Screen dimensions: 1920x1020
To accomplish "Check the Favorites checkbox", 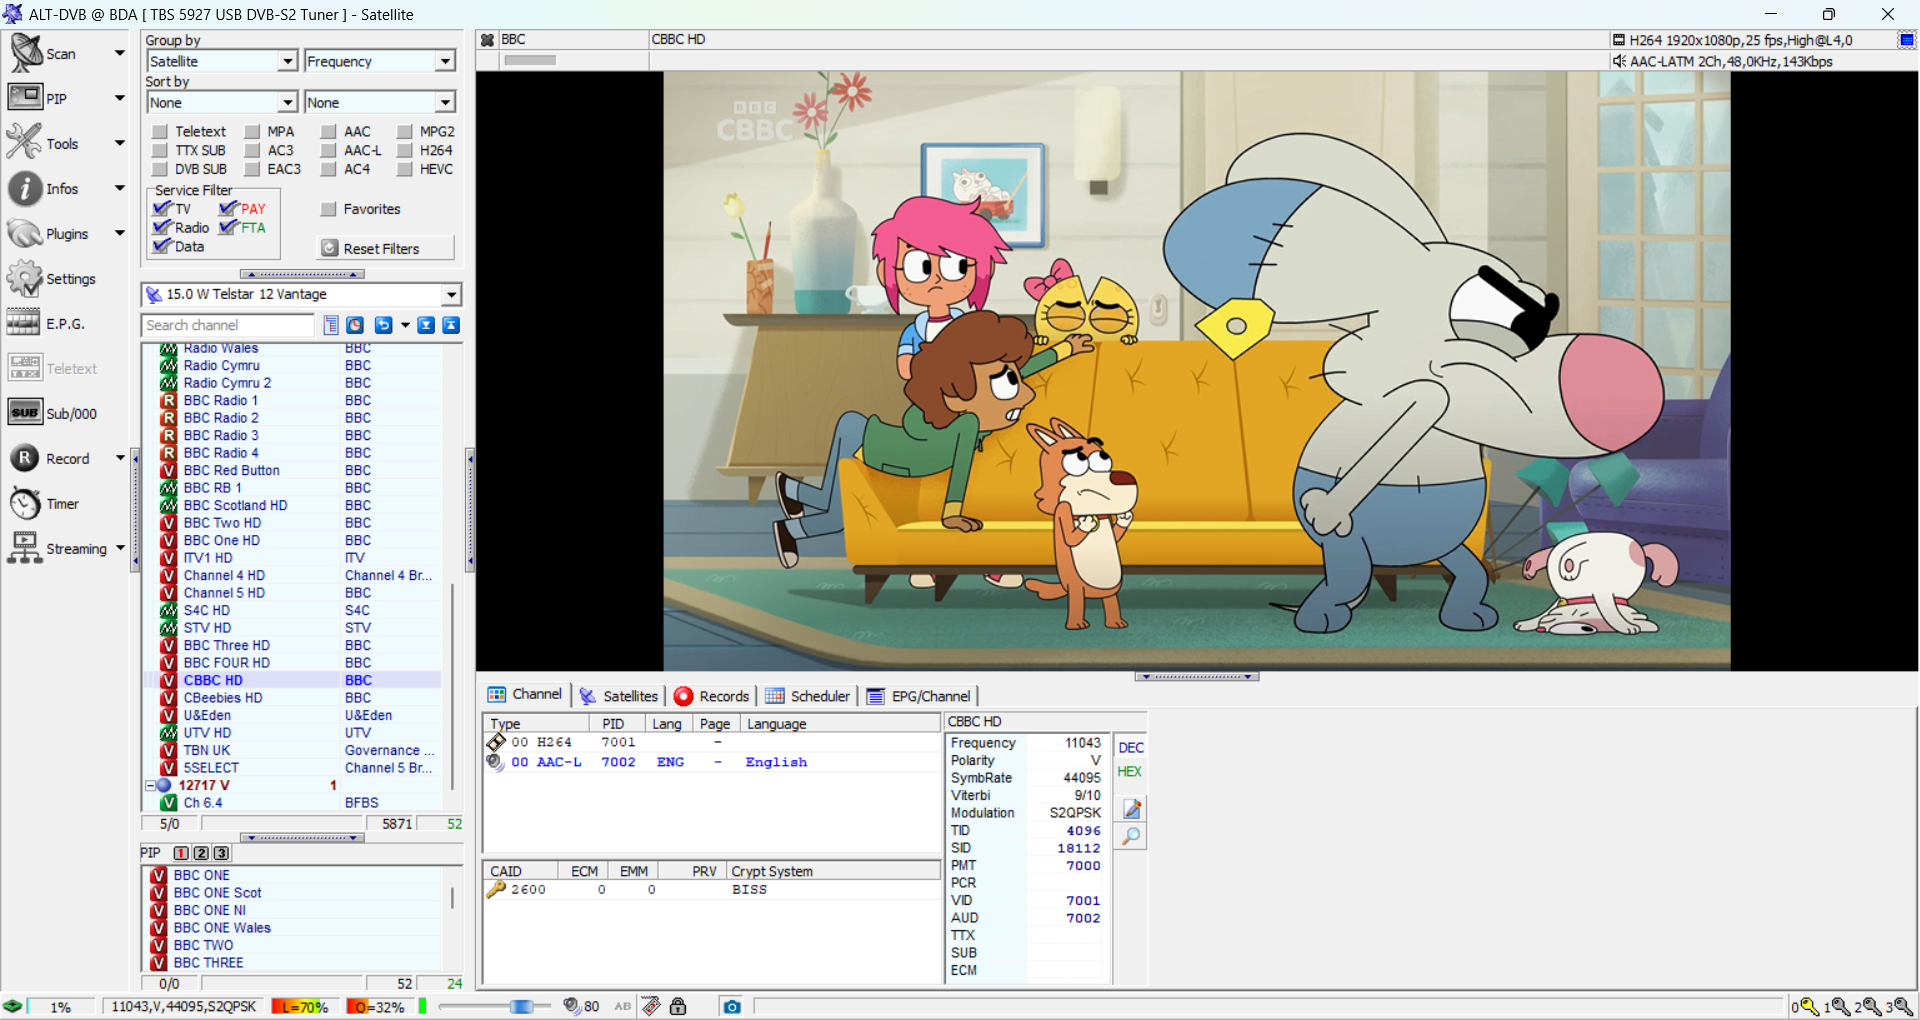I will pos(328,209).
